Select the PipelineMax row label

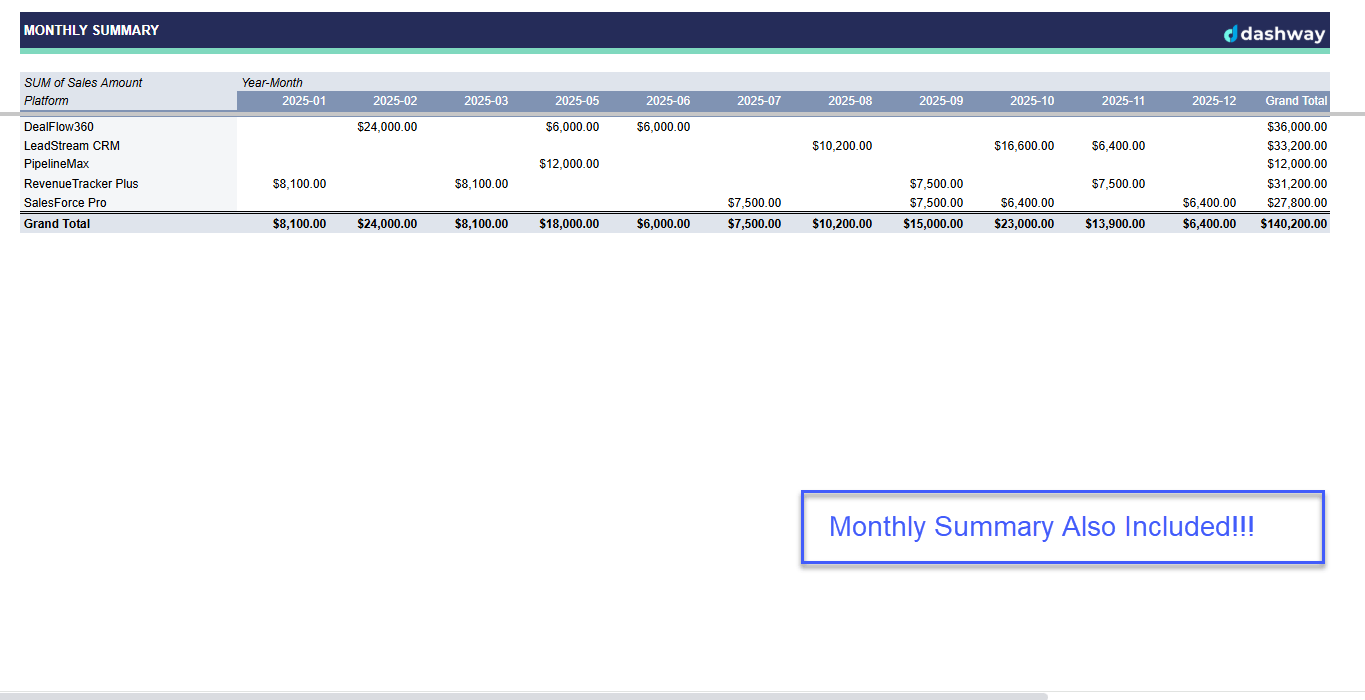[x=57, y=164]
